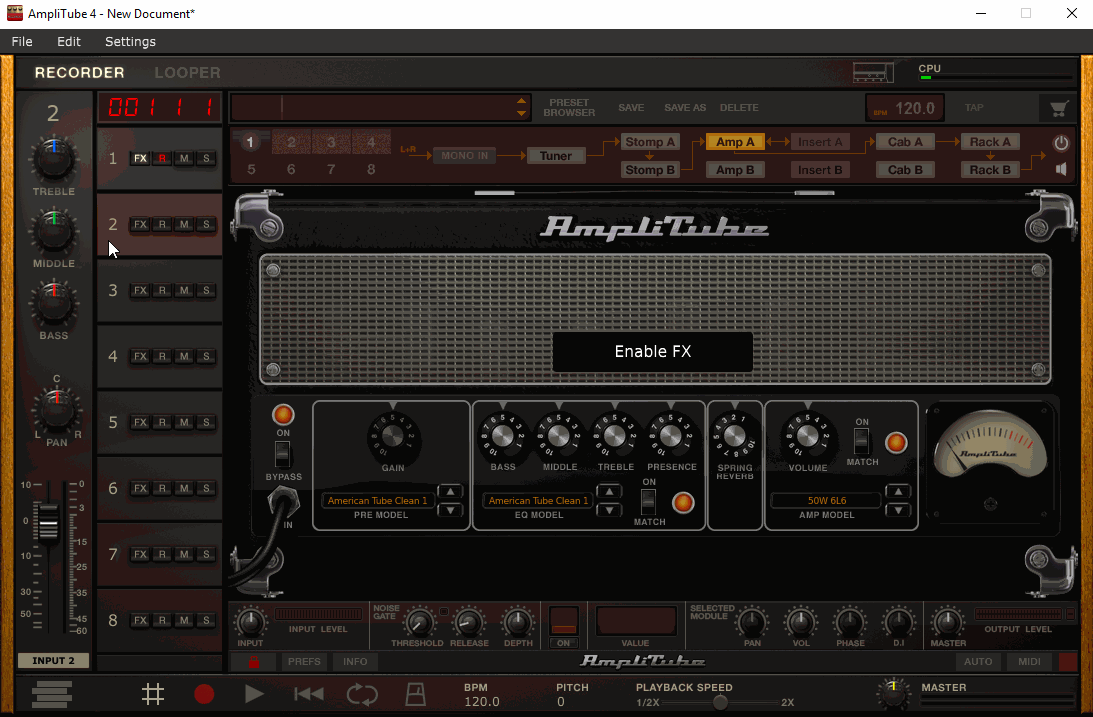
Task: Click the red record button
Action: 204,694
